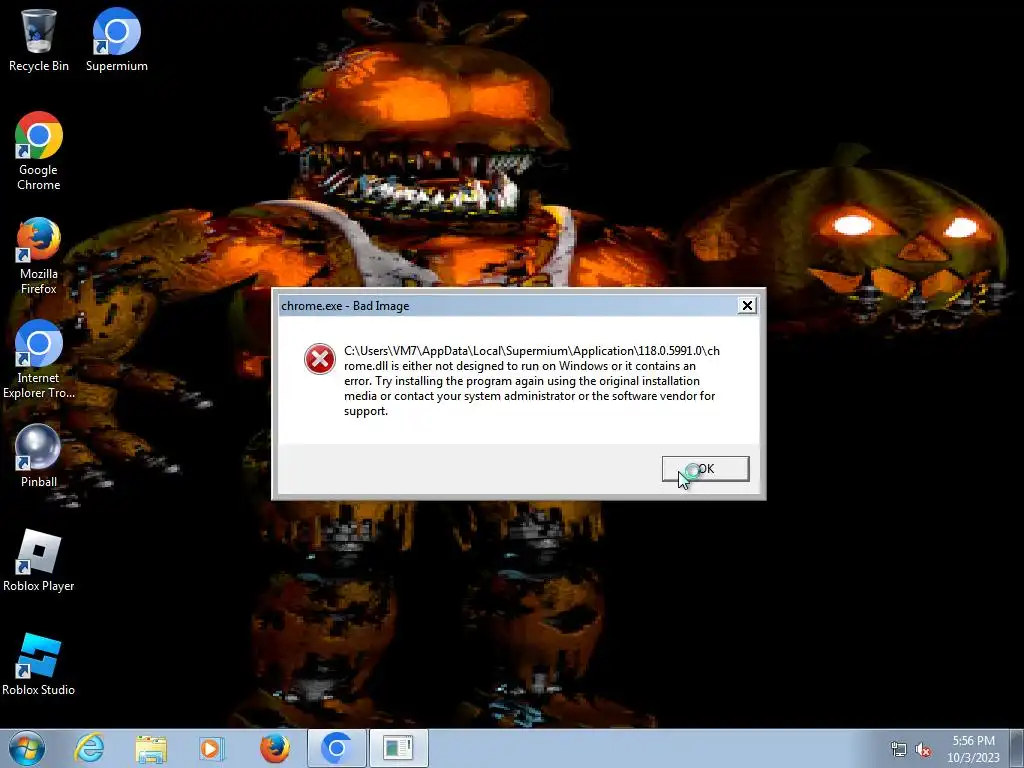Click the red error icon in dialog
This screenshot has width=1024, height=768.
click(320, 359)
